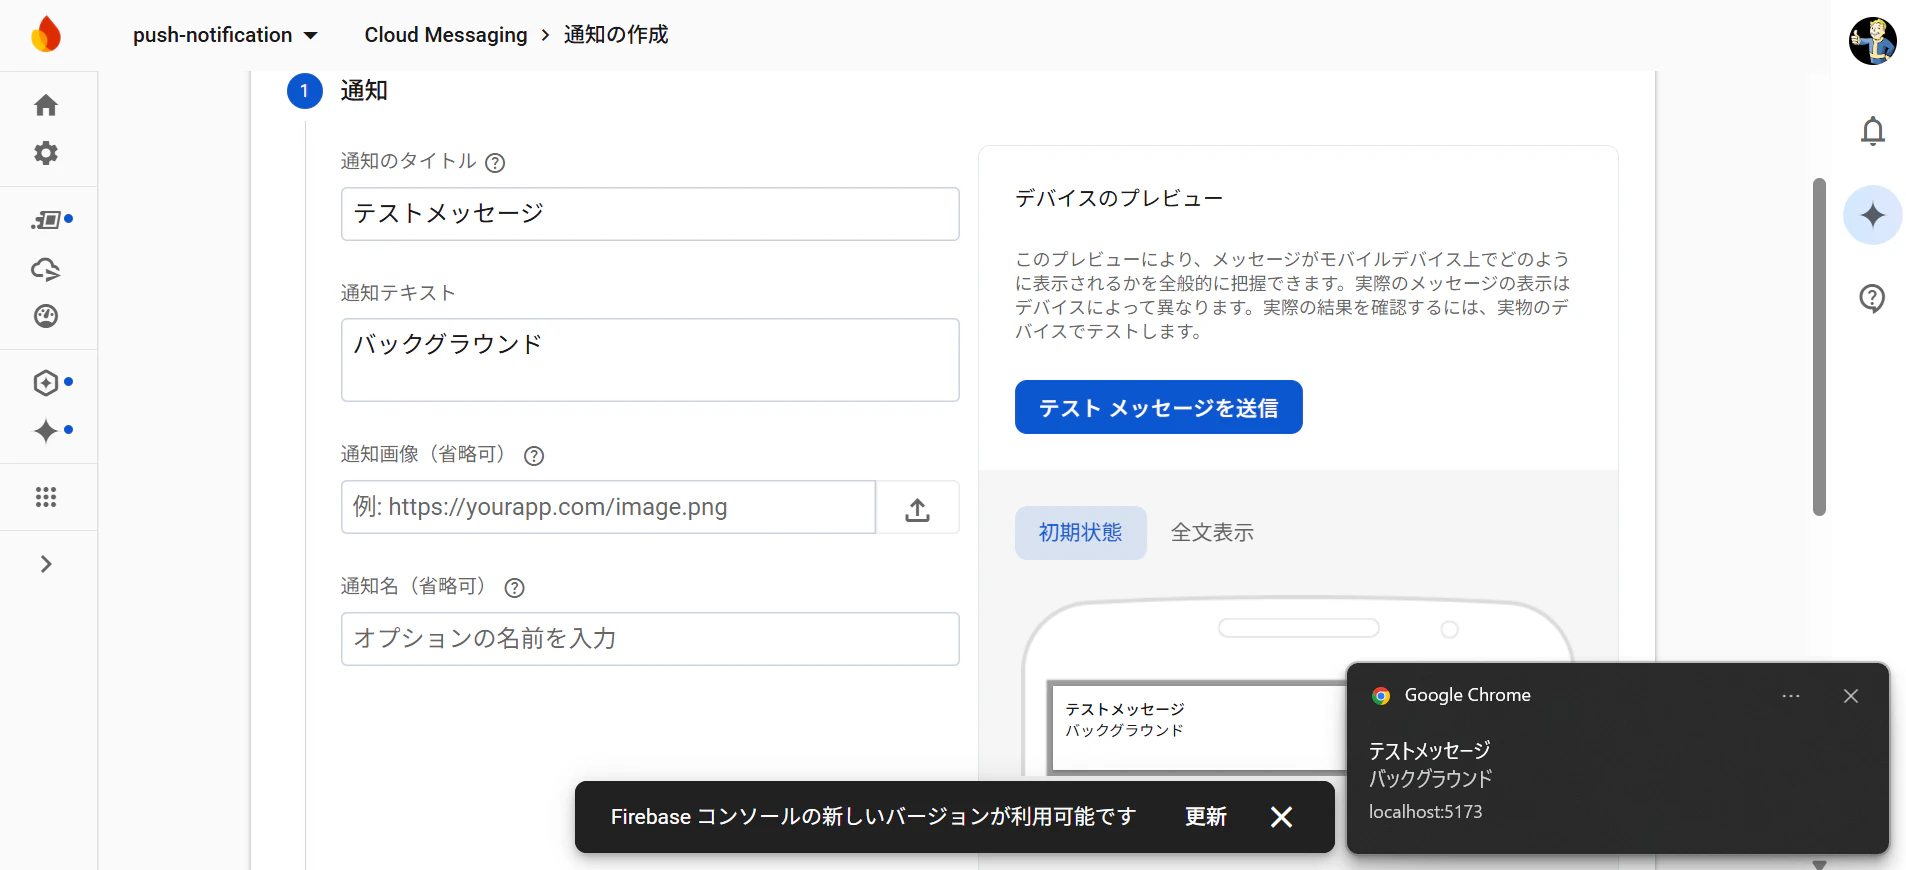Close the Google Chrome notification
The image size is (1906, 870).
tap(1851, 696)
